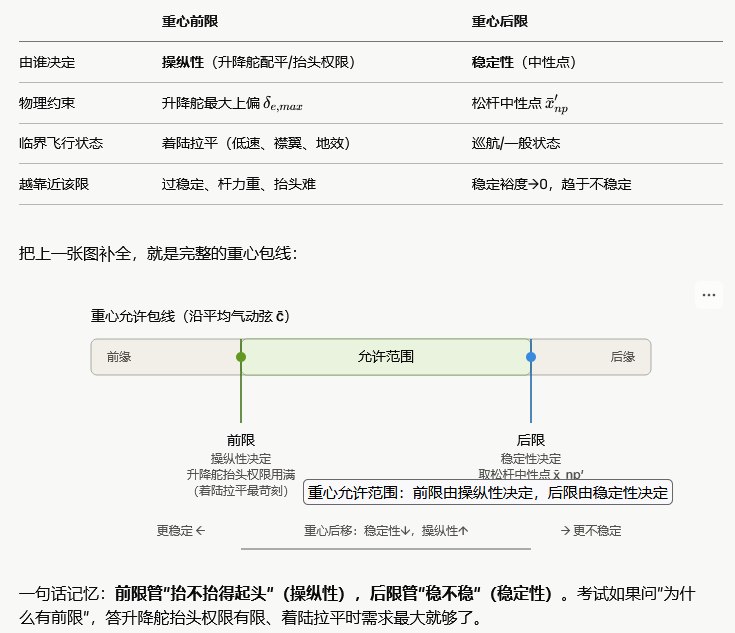Click the green 前限 marker dot

[x=241, y=357]
